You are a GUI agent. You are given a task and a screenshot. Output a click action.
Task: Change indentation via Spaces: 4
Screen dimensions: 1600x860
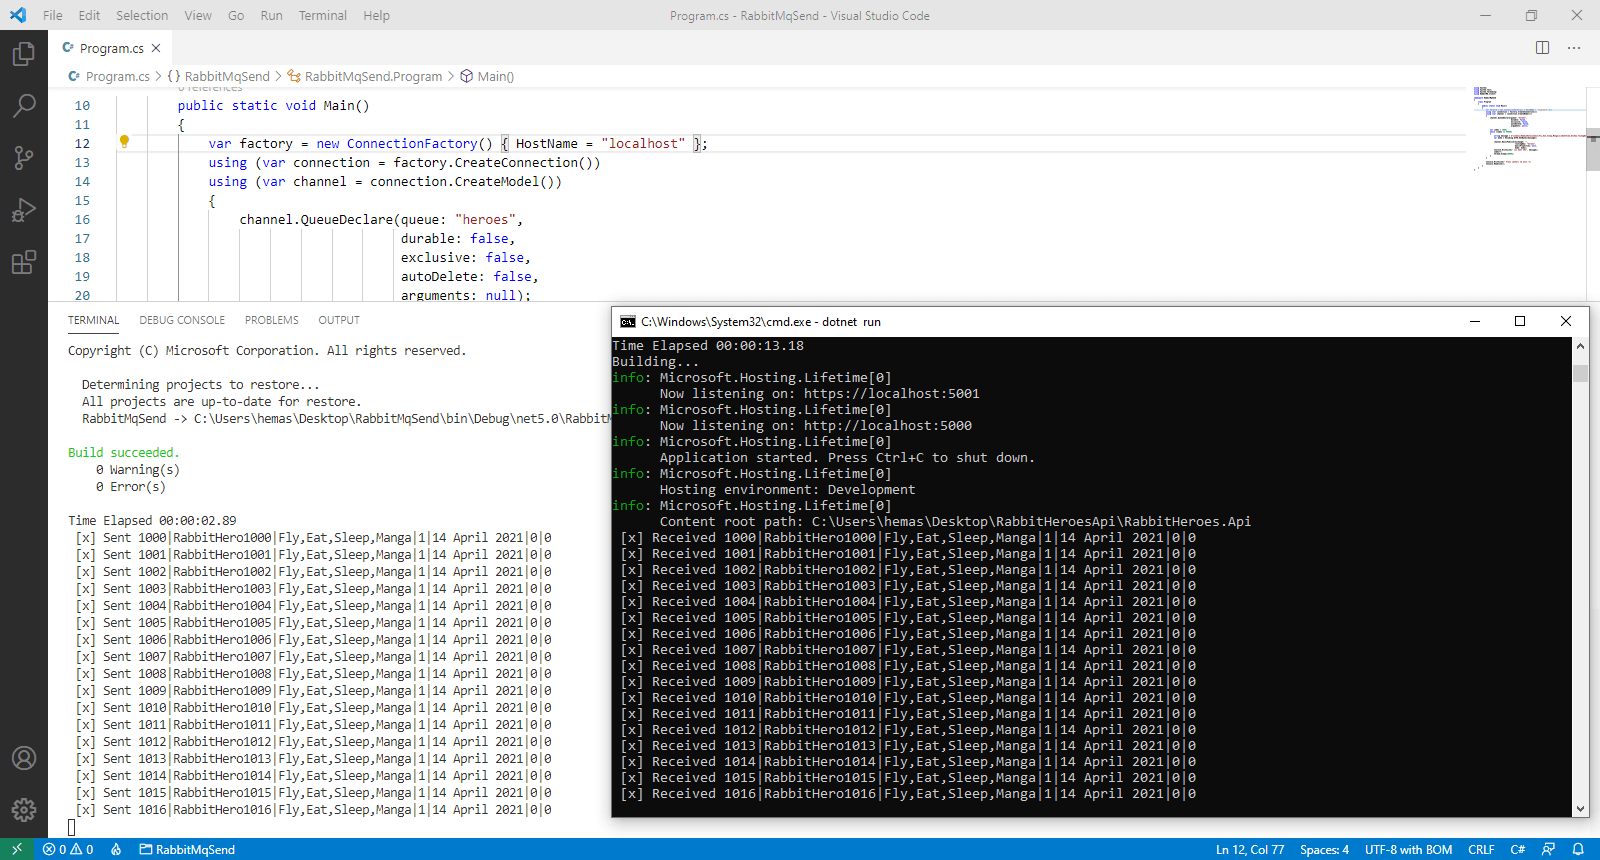click(1324, 849)
